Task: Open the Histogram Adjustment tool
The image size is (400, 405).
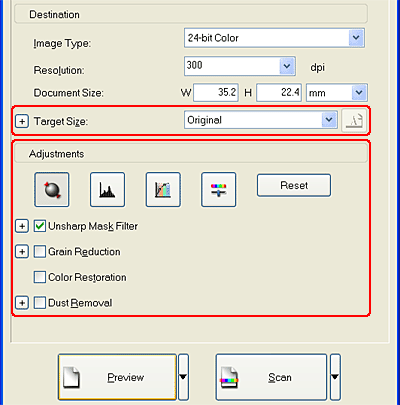Action: (107, 190)
